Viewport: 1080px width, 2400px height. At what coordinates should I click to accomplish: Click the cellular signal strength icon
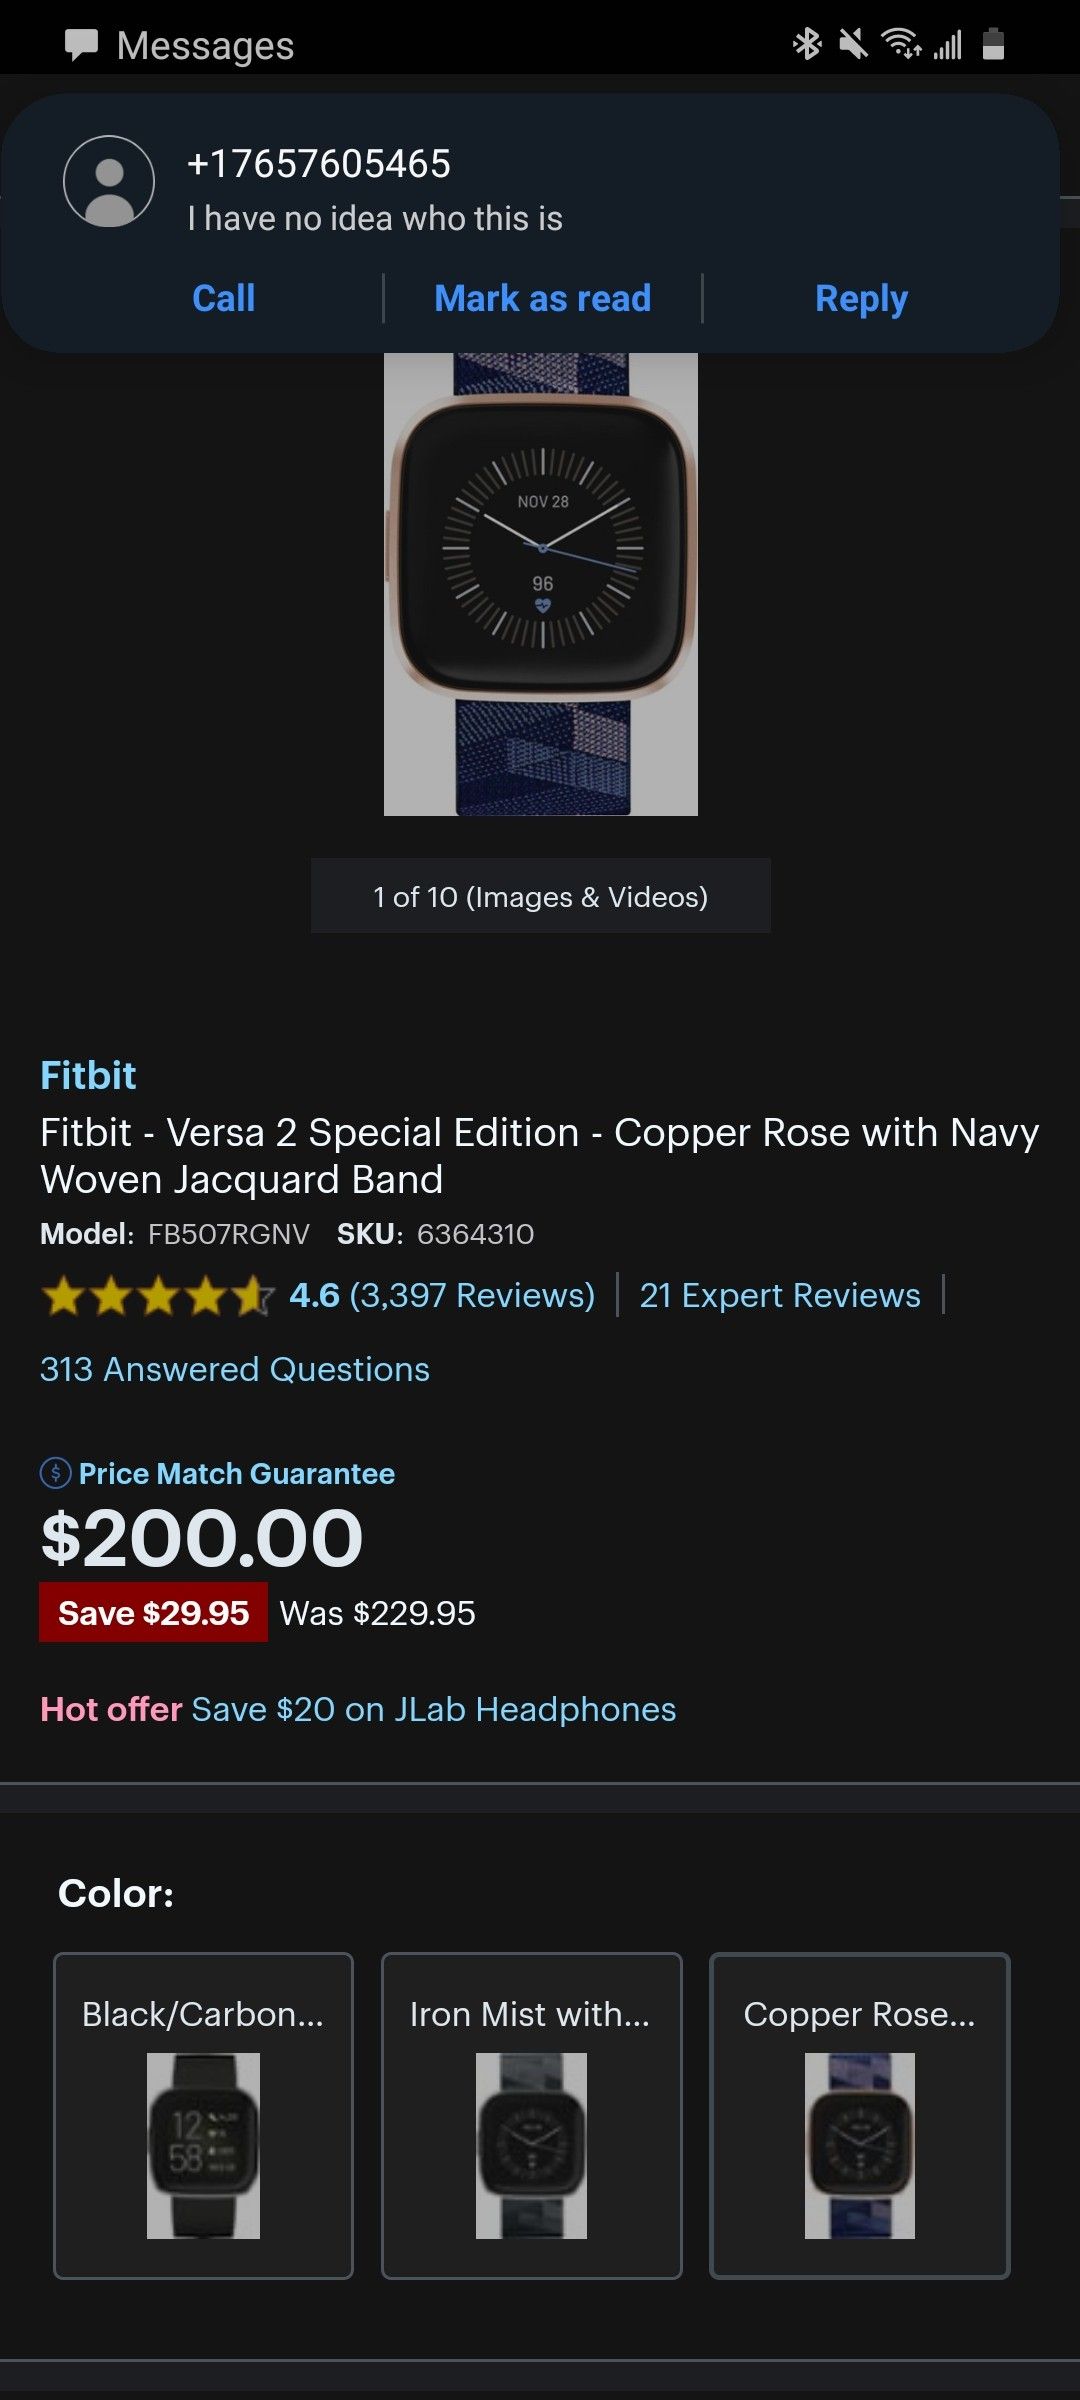948,44
